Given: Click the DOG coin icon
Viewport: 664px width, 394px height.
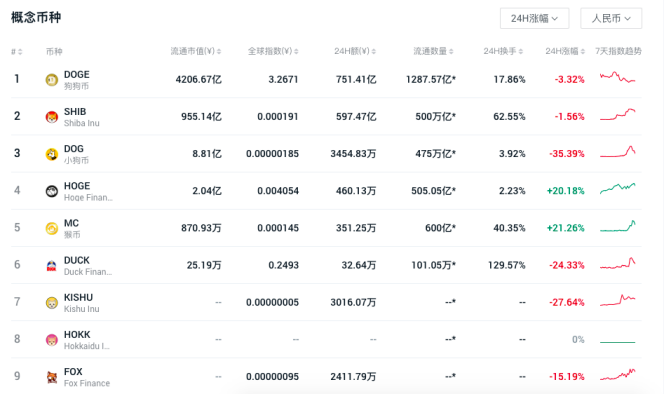Looking at the screenshot, I should [52, 154].
